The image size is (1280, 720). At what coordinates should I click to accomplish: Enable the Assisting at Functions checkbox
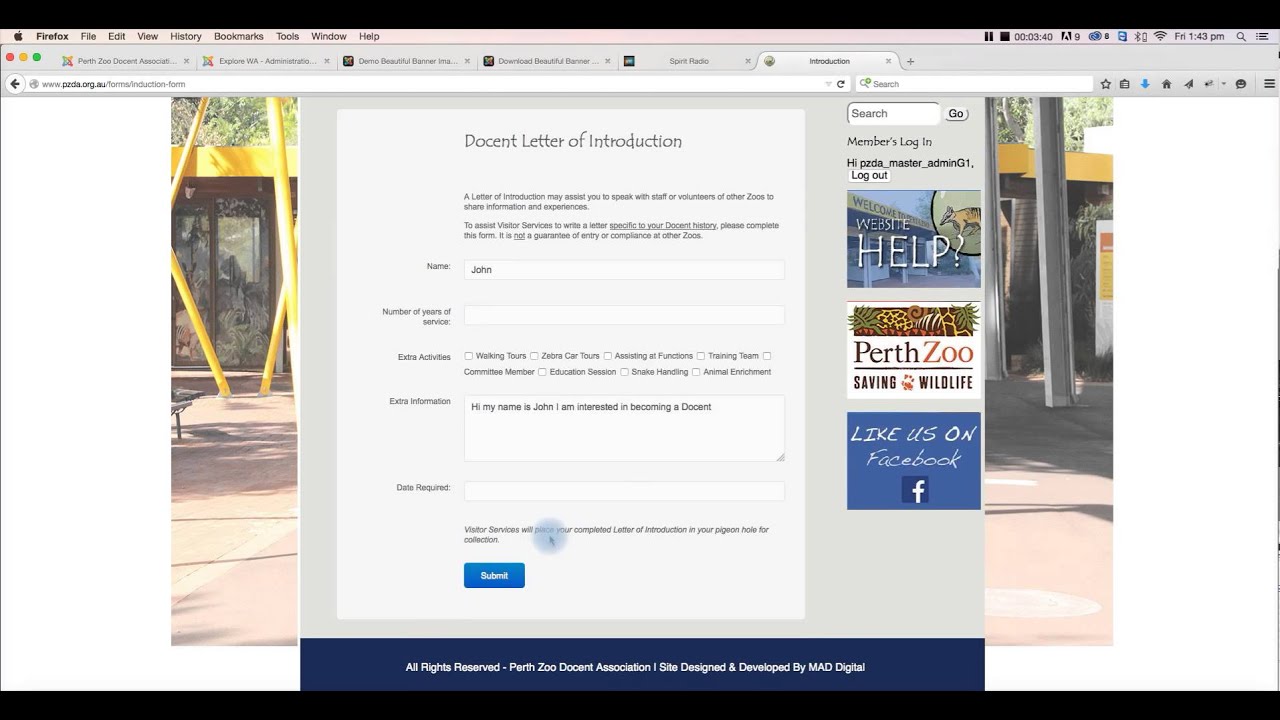pyautogui.click(x=607, y=356)
